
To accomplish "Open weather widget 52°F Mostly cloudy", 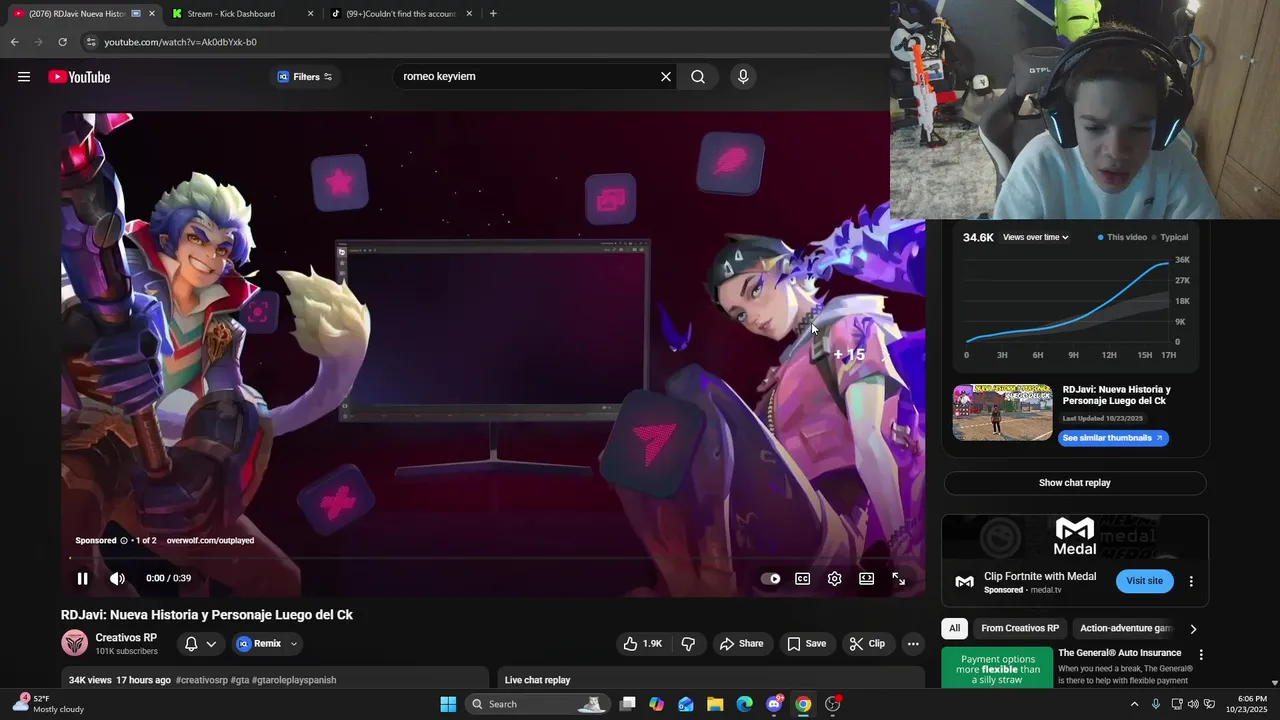I will click(47, 704).
